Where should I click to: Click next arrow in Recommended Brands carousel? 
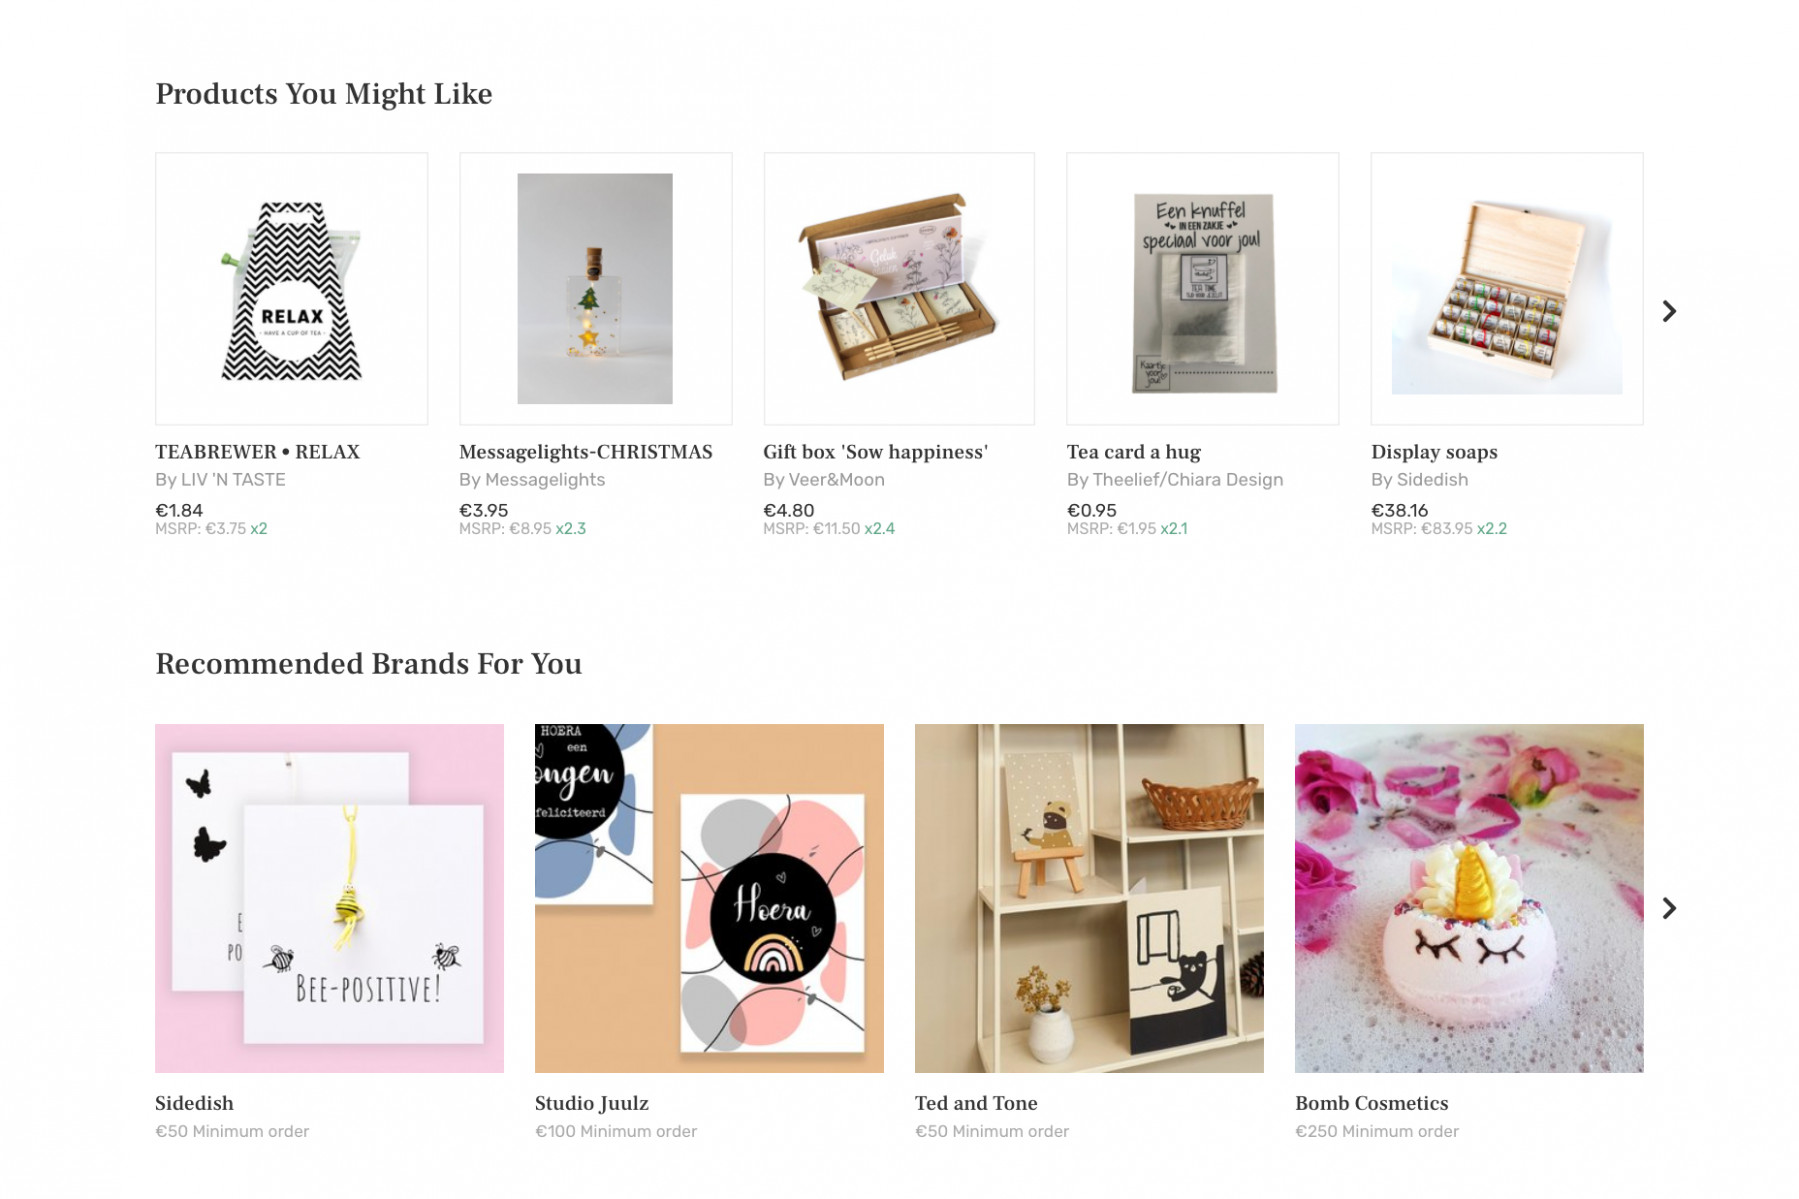pyautogui.click(x=1668, y=908)
